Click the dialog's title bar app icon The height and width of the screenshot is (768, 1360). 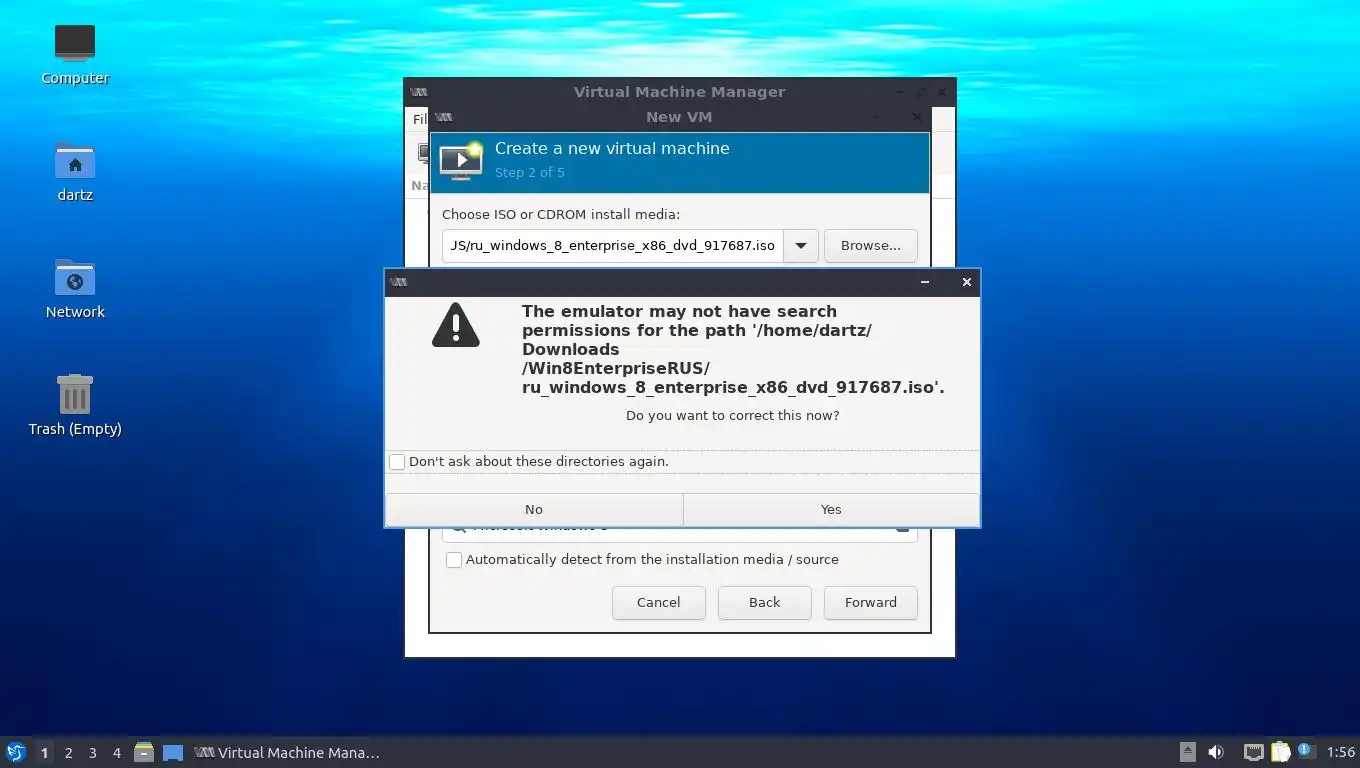tap(399, 282)
